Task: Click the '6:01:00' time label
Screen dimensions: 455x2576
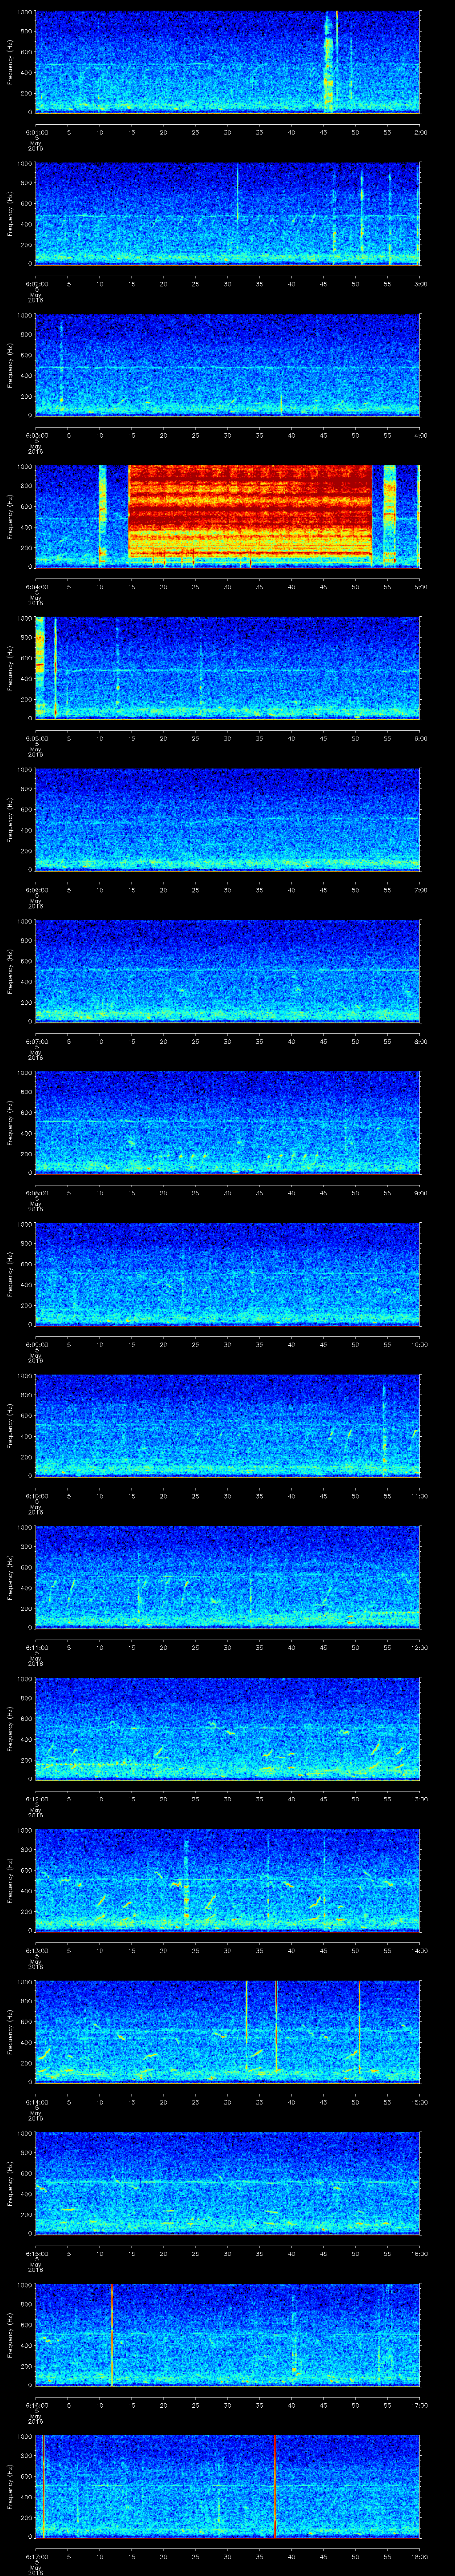Action: pos(36,131)
